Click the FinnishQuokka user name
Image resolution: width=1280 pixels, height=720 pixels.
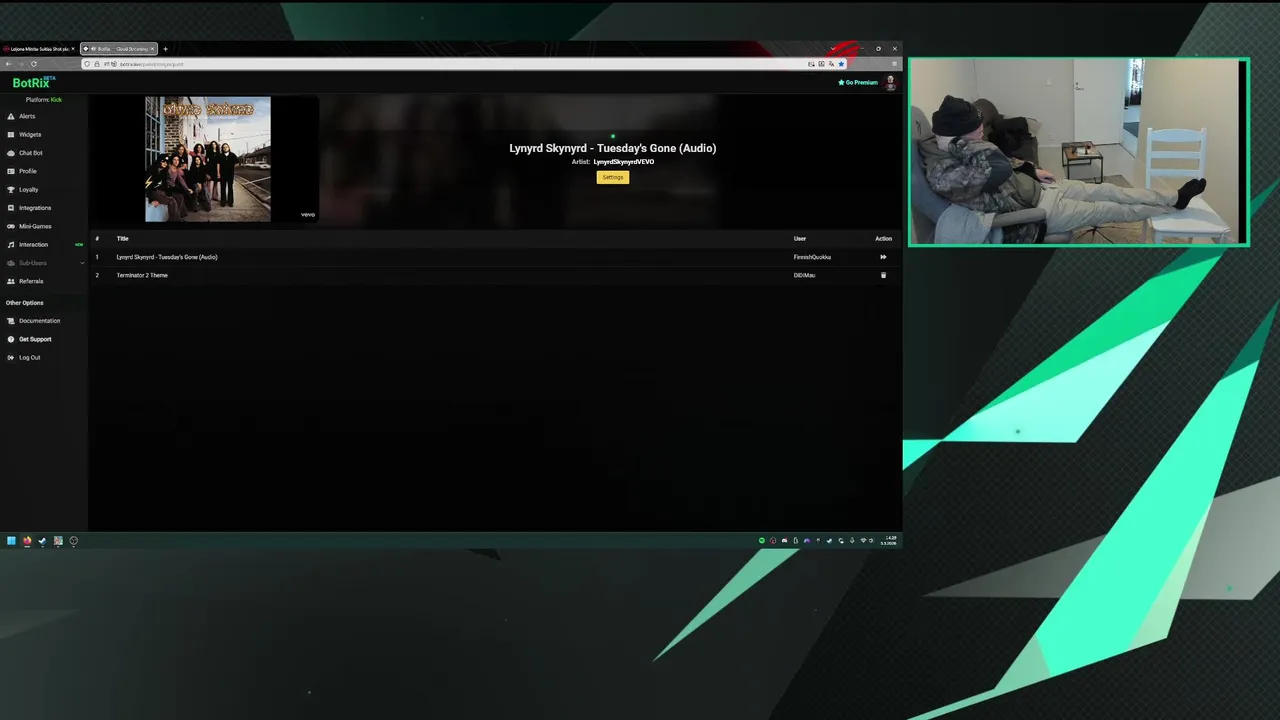[812, 257]
